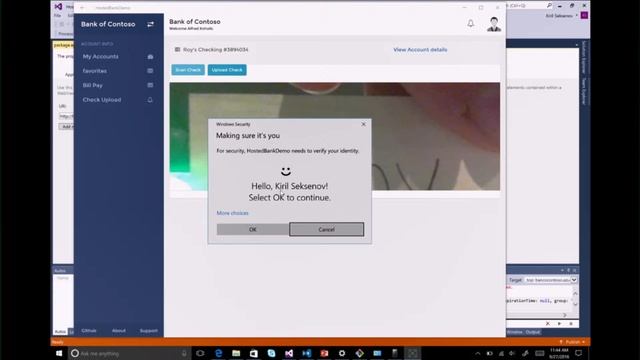Open Favorites in the sidebar
Image resolution: width=640 pixels, height=360 pixels.
[x=95, y=71]
